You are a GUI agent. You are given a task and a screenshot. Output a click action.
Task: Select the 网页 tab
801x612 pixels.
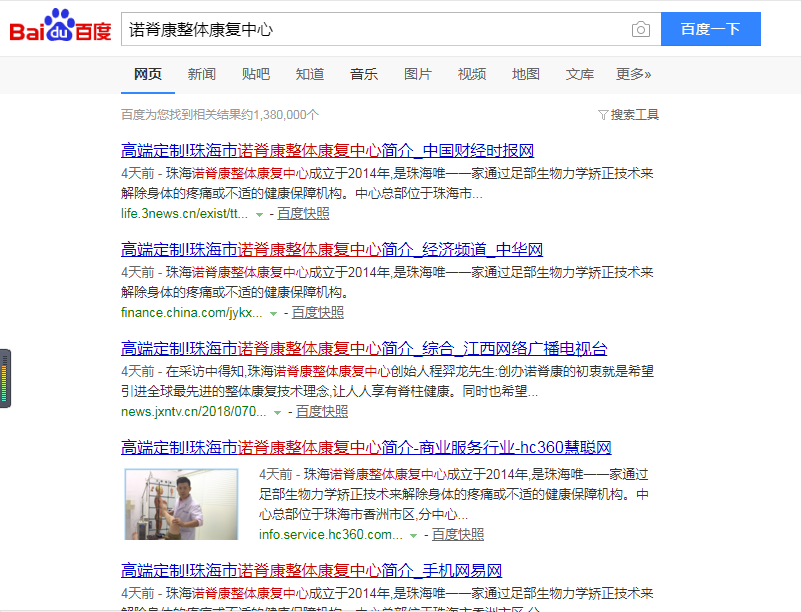(x=148, y=75)
